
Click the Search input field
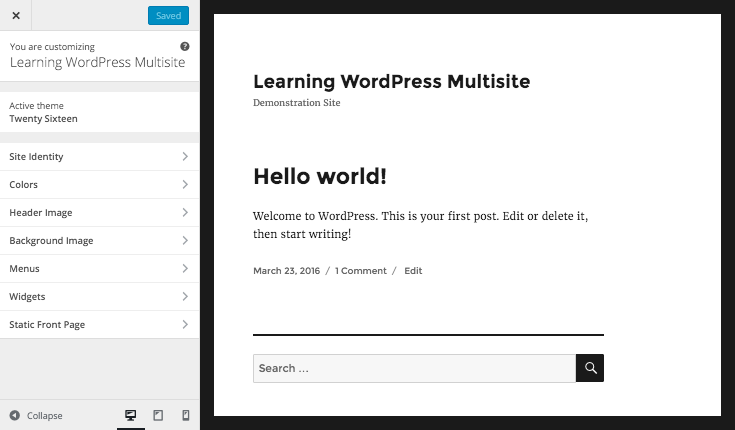click(x=414, y=368)
